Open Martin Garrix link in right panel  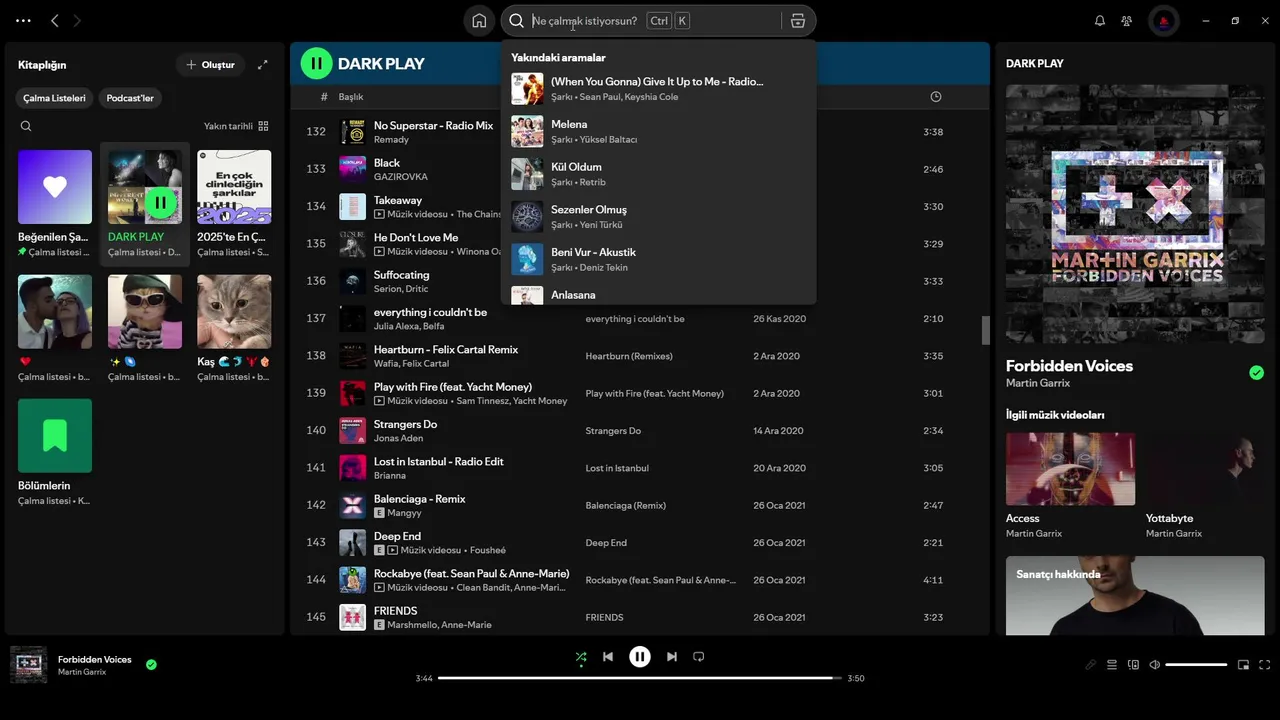[x=1038, y=383]
